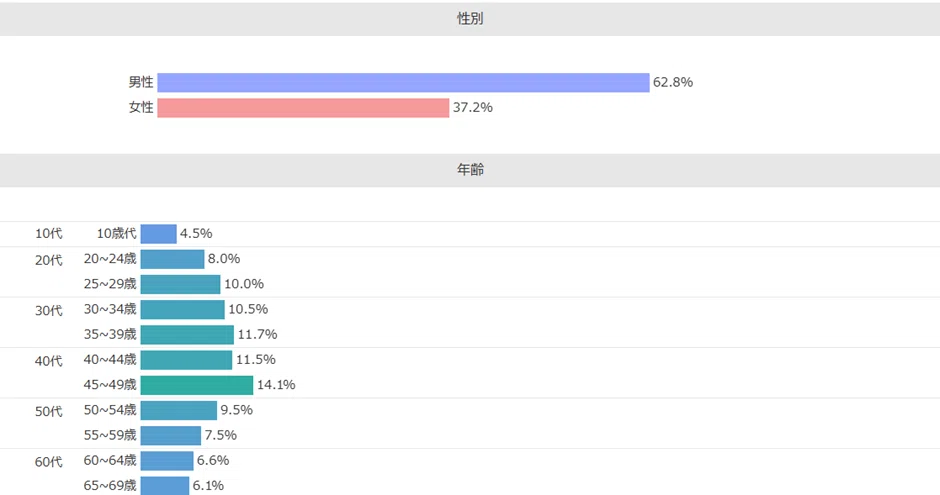Click the 25~29歳 10.0% bar
940x495 pixels.
pyautogui.click(x=180, y=284)
